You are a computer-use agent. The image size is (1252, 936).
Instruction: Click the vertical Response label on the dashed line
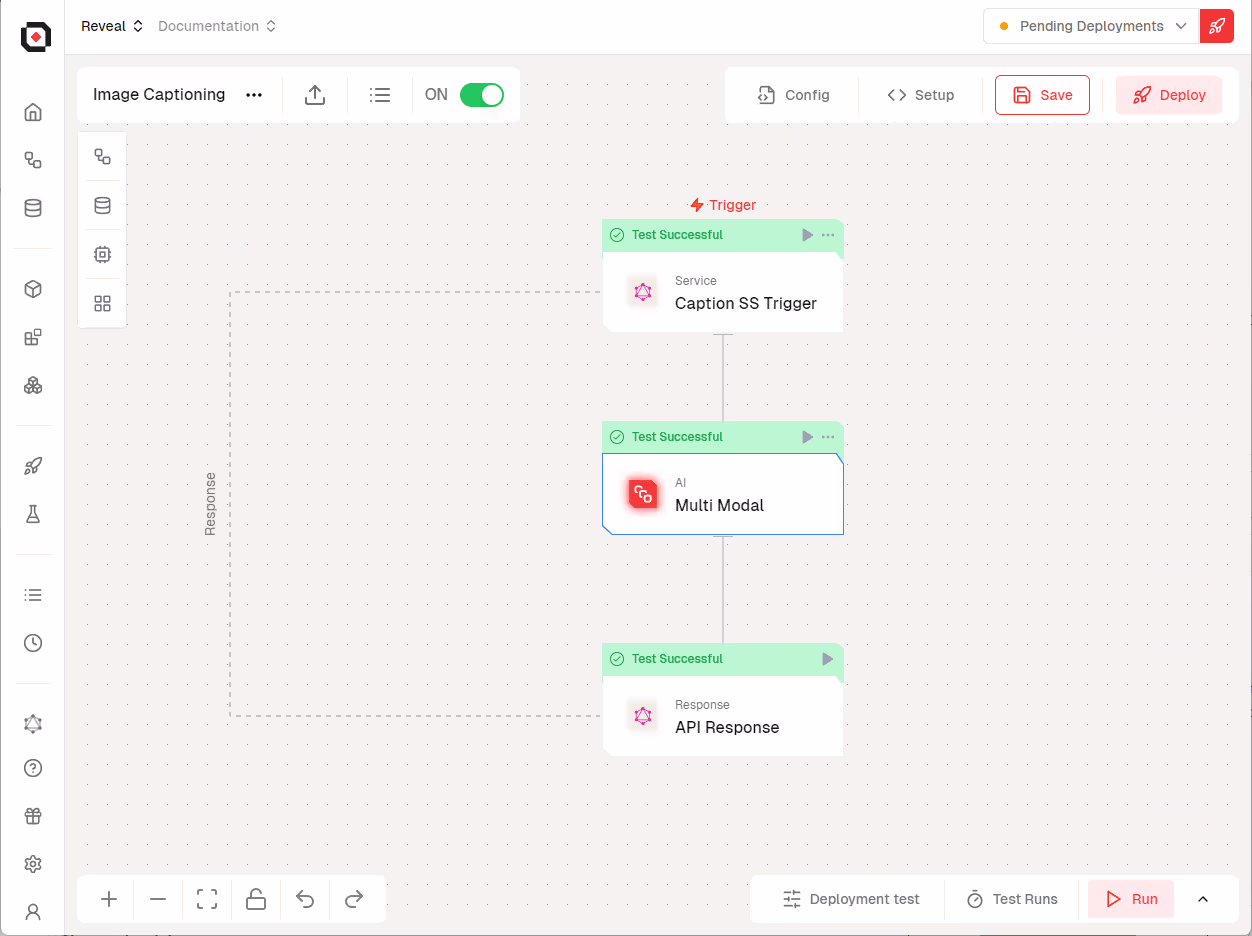coord(210,504)
